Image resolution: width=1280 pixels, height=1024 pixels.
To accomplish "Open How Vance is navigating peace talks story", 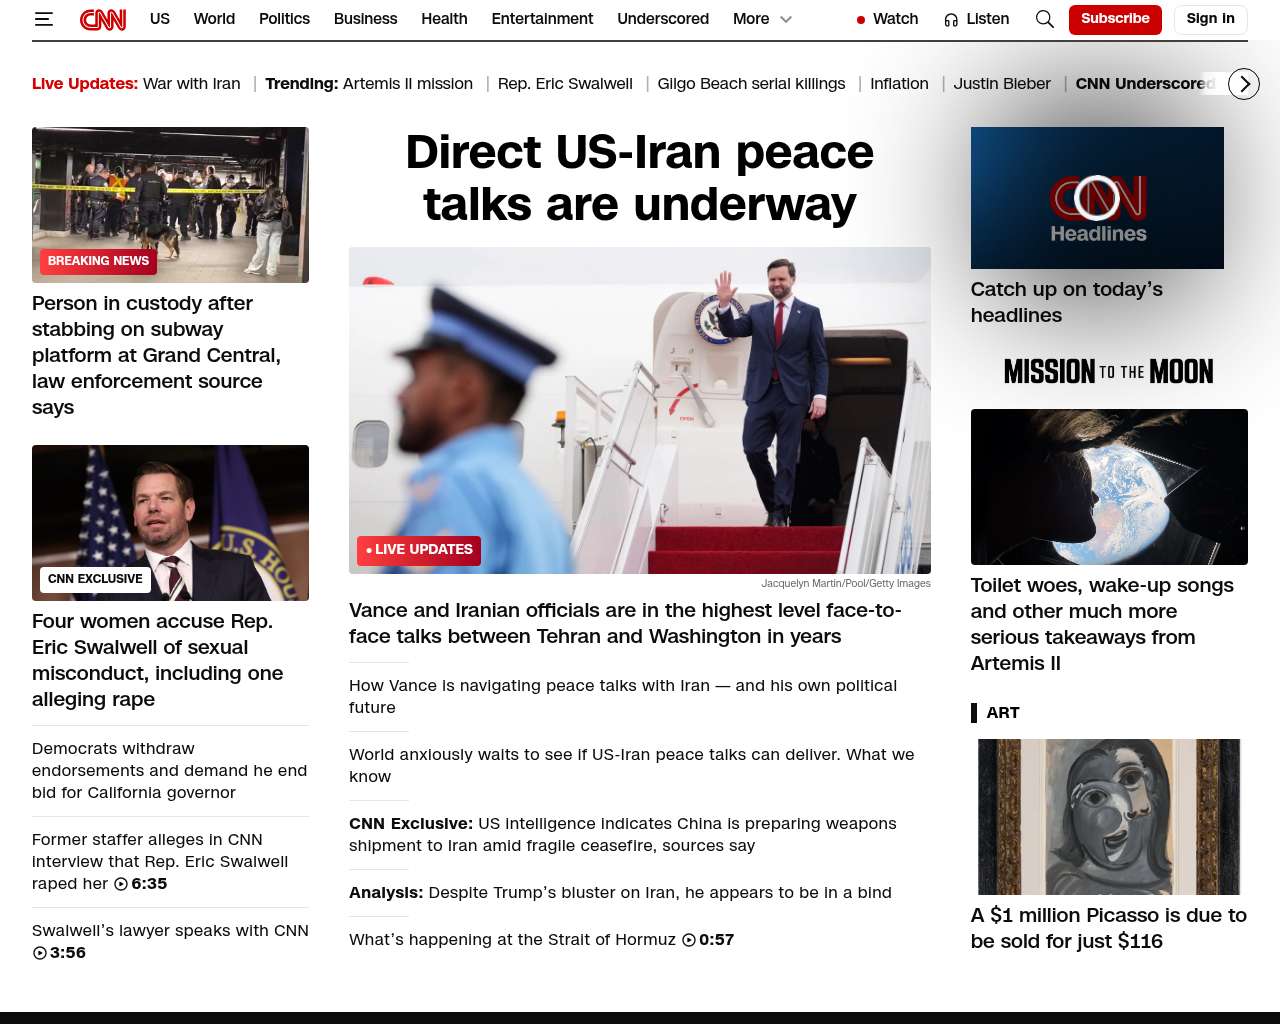I will click(623, 697).
